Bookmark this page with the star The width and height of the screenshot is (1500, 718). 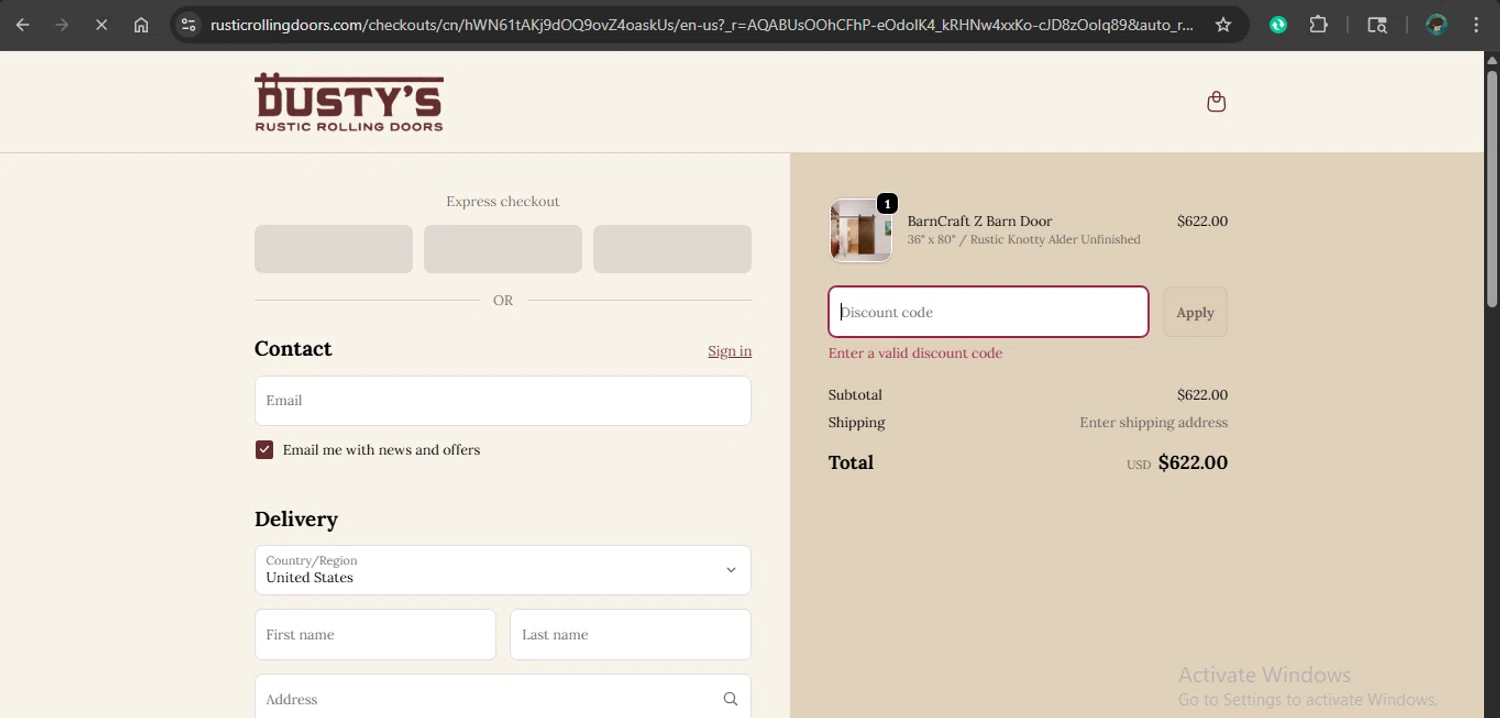coord(1223,25)
